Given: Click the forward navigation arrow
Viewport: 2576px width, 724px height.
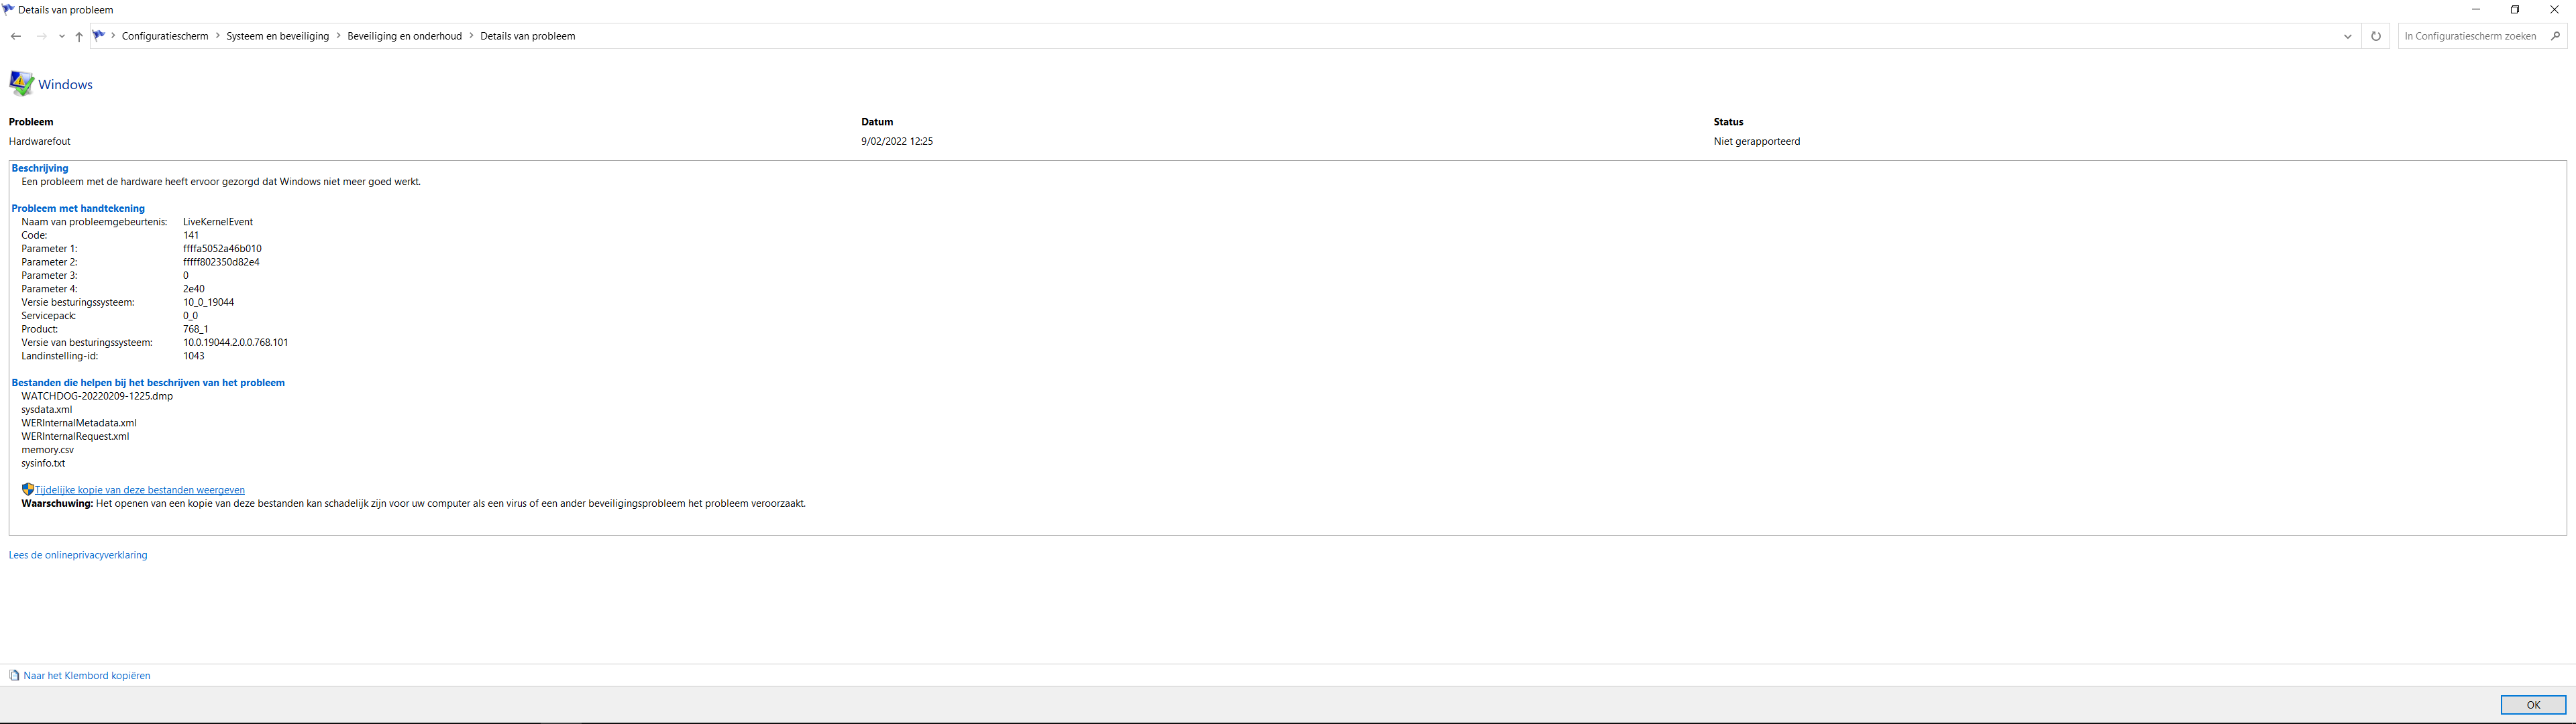Looking at the screenshot, I should pos(41,36).
